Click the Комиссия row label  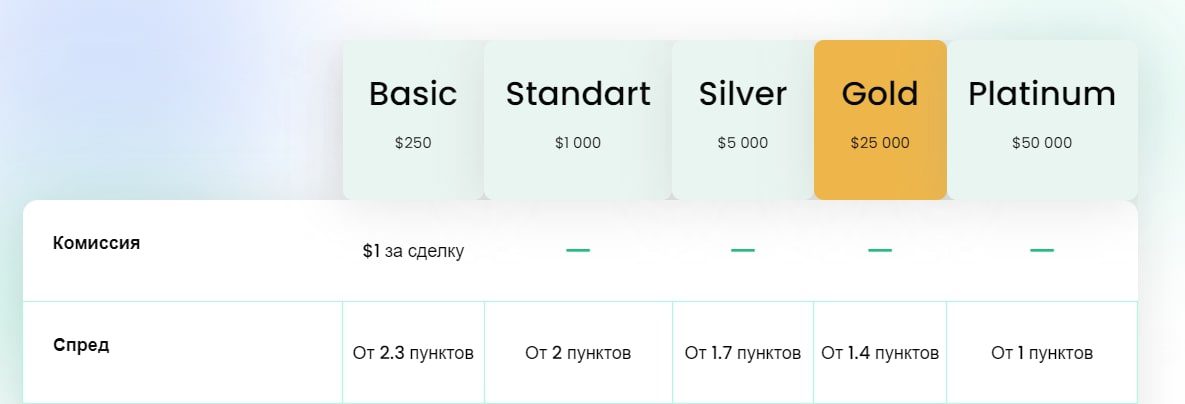coord(97,243)
